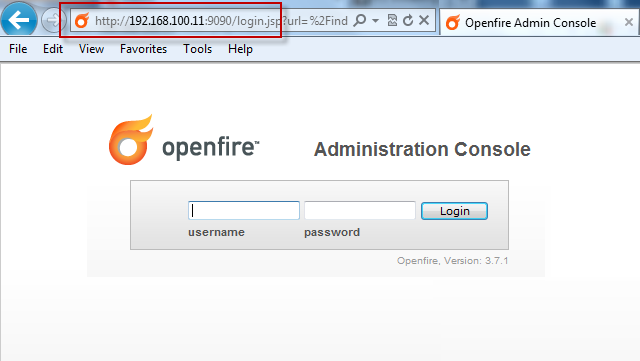Screen dimensions: 640x361
Task: Open the address bar autocomplete dropdown arrow
Action: coord(376,20)
